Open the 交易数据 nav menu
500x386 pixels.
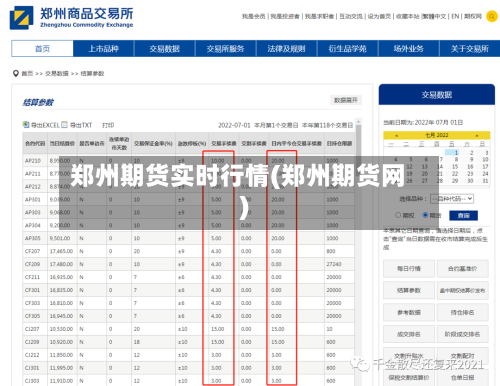[164, 49]
